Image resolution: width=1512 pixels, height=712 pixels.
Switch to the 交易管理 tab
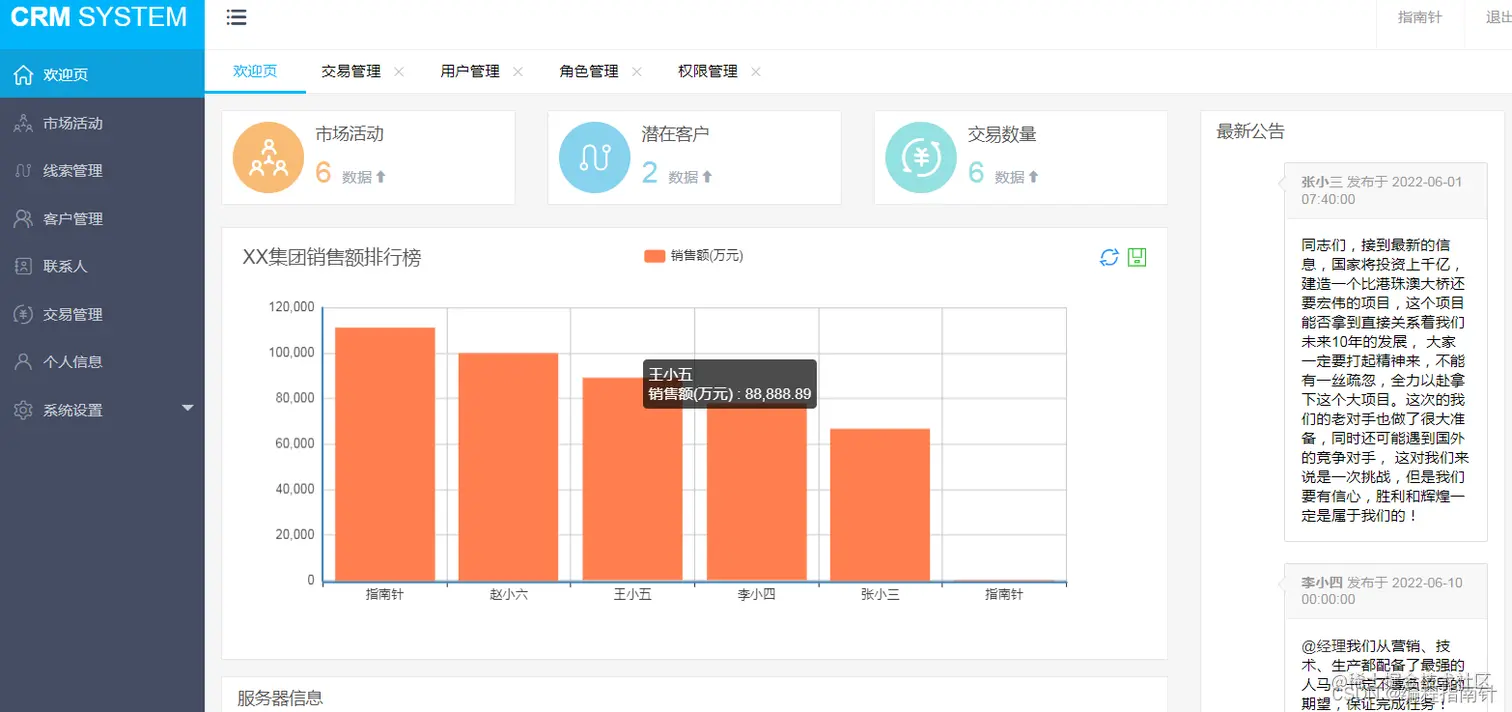(351, 72)
